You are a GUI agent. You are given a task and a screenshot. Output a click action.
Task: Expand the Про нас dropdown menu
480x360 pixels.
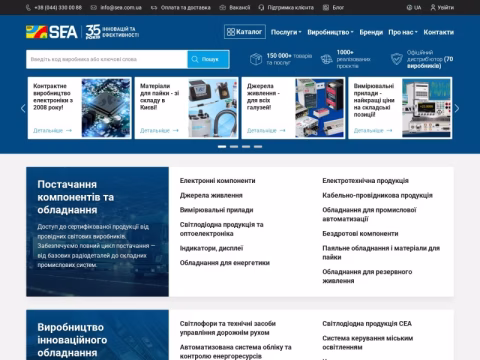403,32
